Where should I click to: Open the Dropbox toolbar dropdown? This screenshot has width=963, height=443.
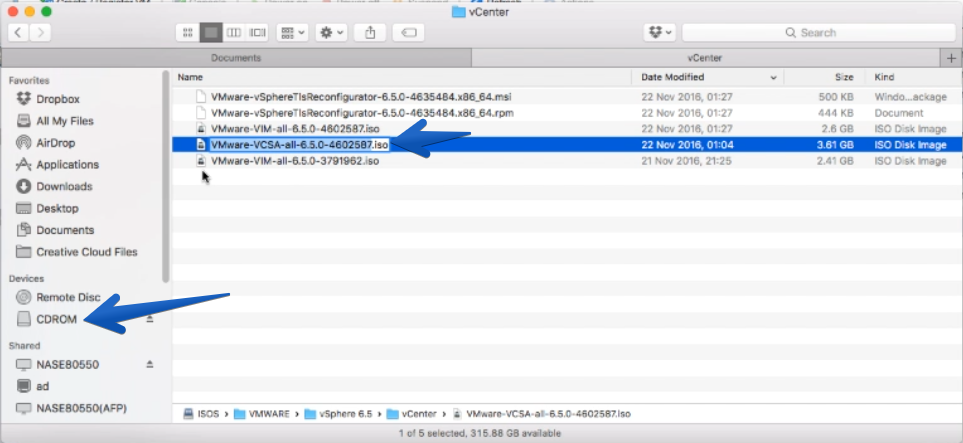(660, 33)
